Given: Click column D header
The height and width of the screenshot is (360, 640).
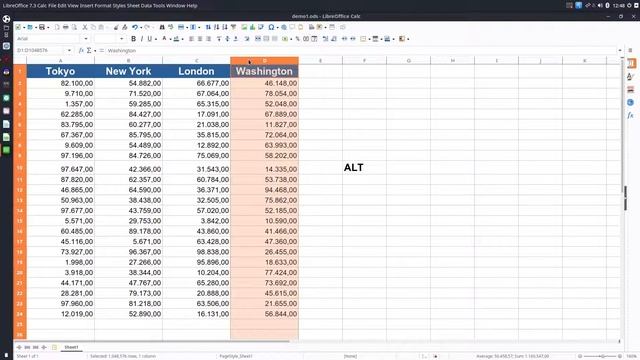Looking at the screenshot, I should 264,60.
